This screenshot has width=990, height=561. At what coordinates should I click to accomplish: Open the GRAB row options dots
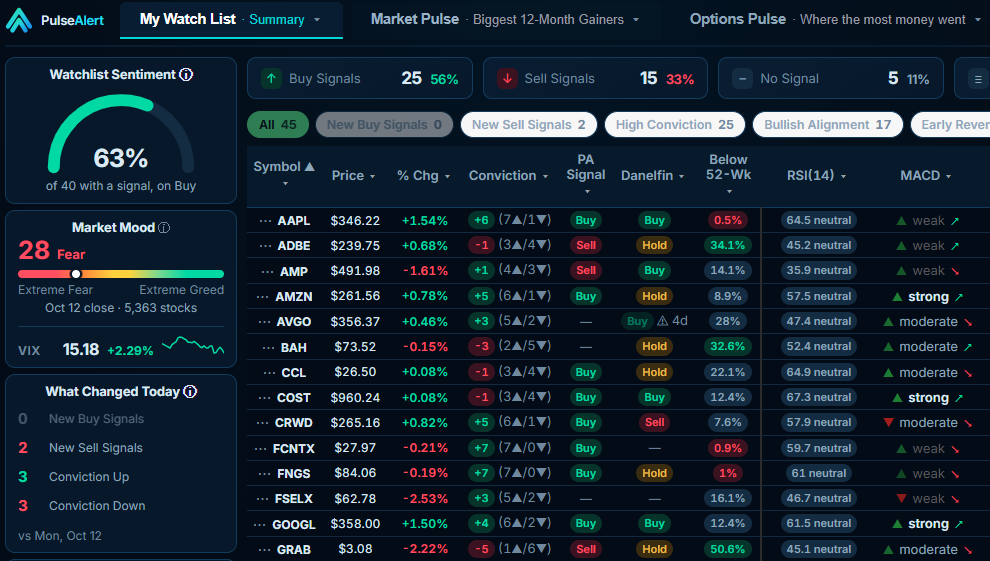[x=265, y=550]
